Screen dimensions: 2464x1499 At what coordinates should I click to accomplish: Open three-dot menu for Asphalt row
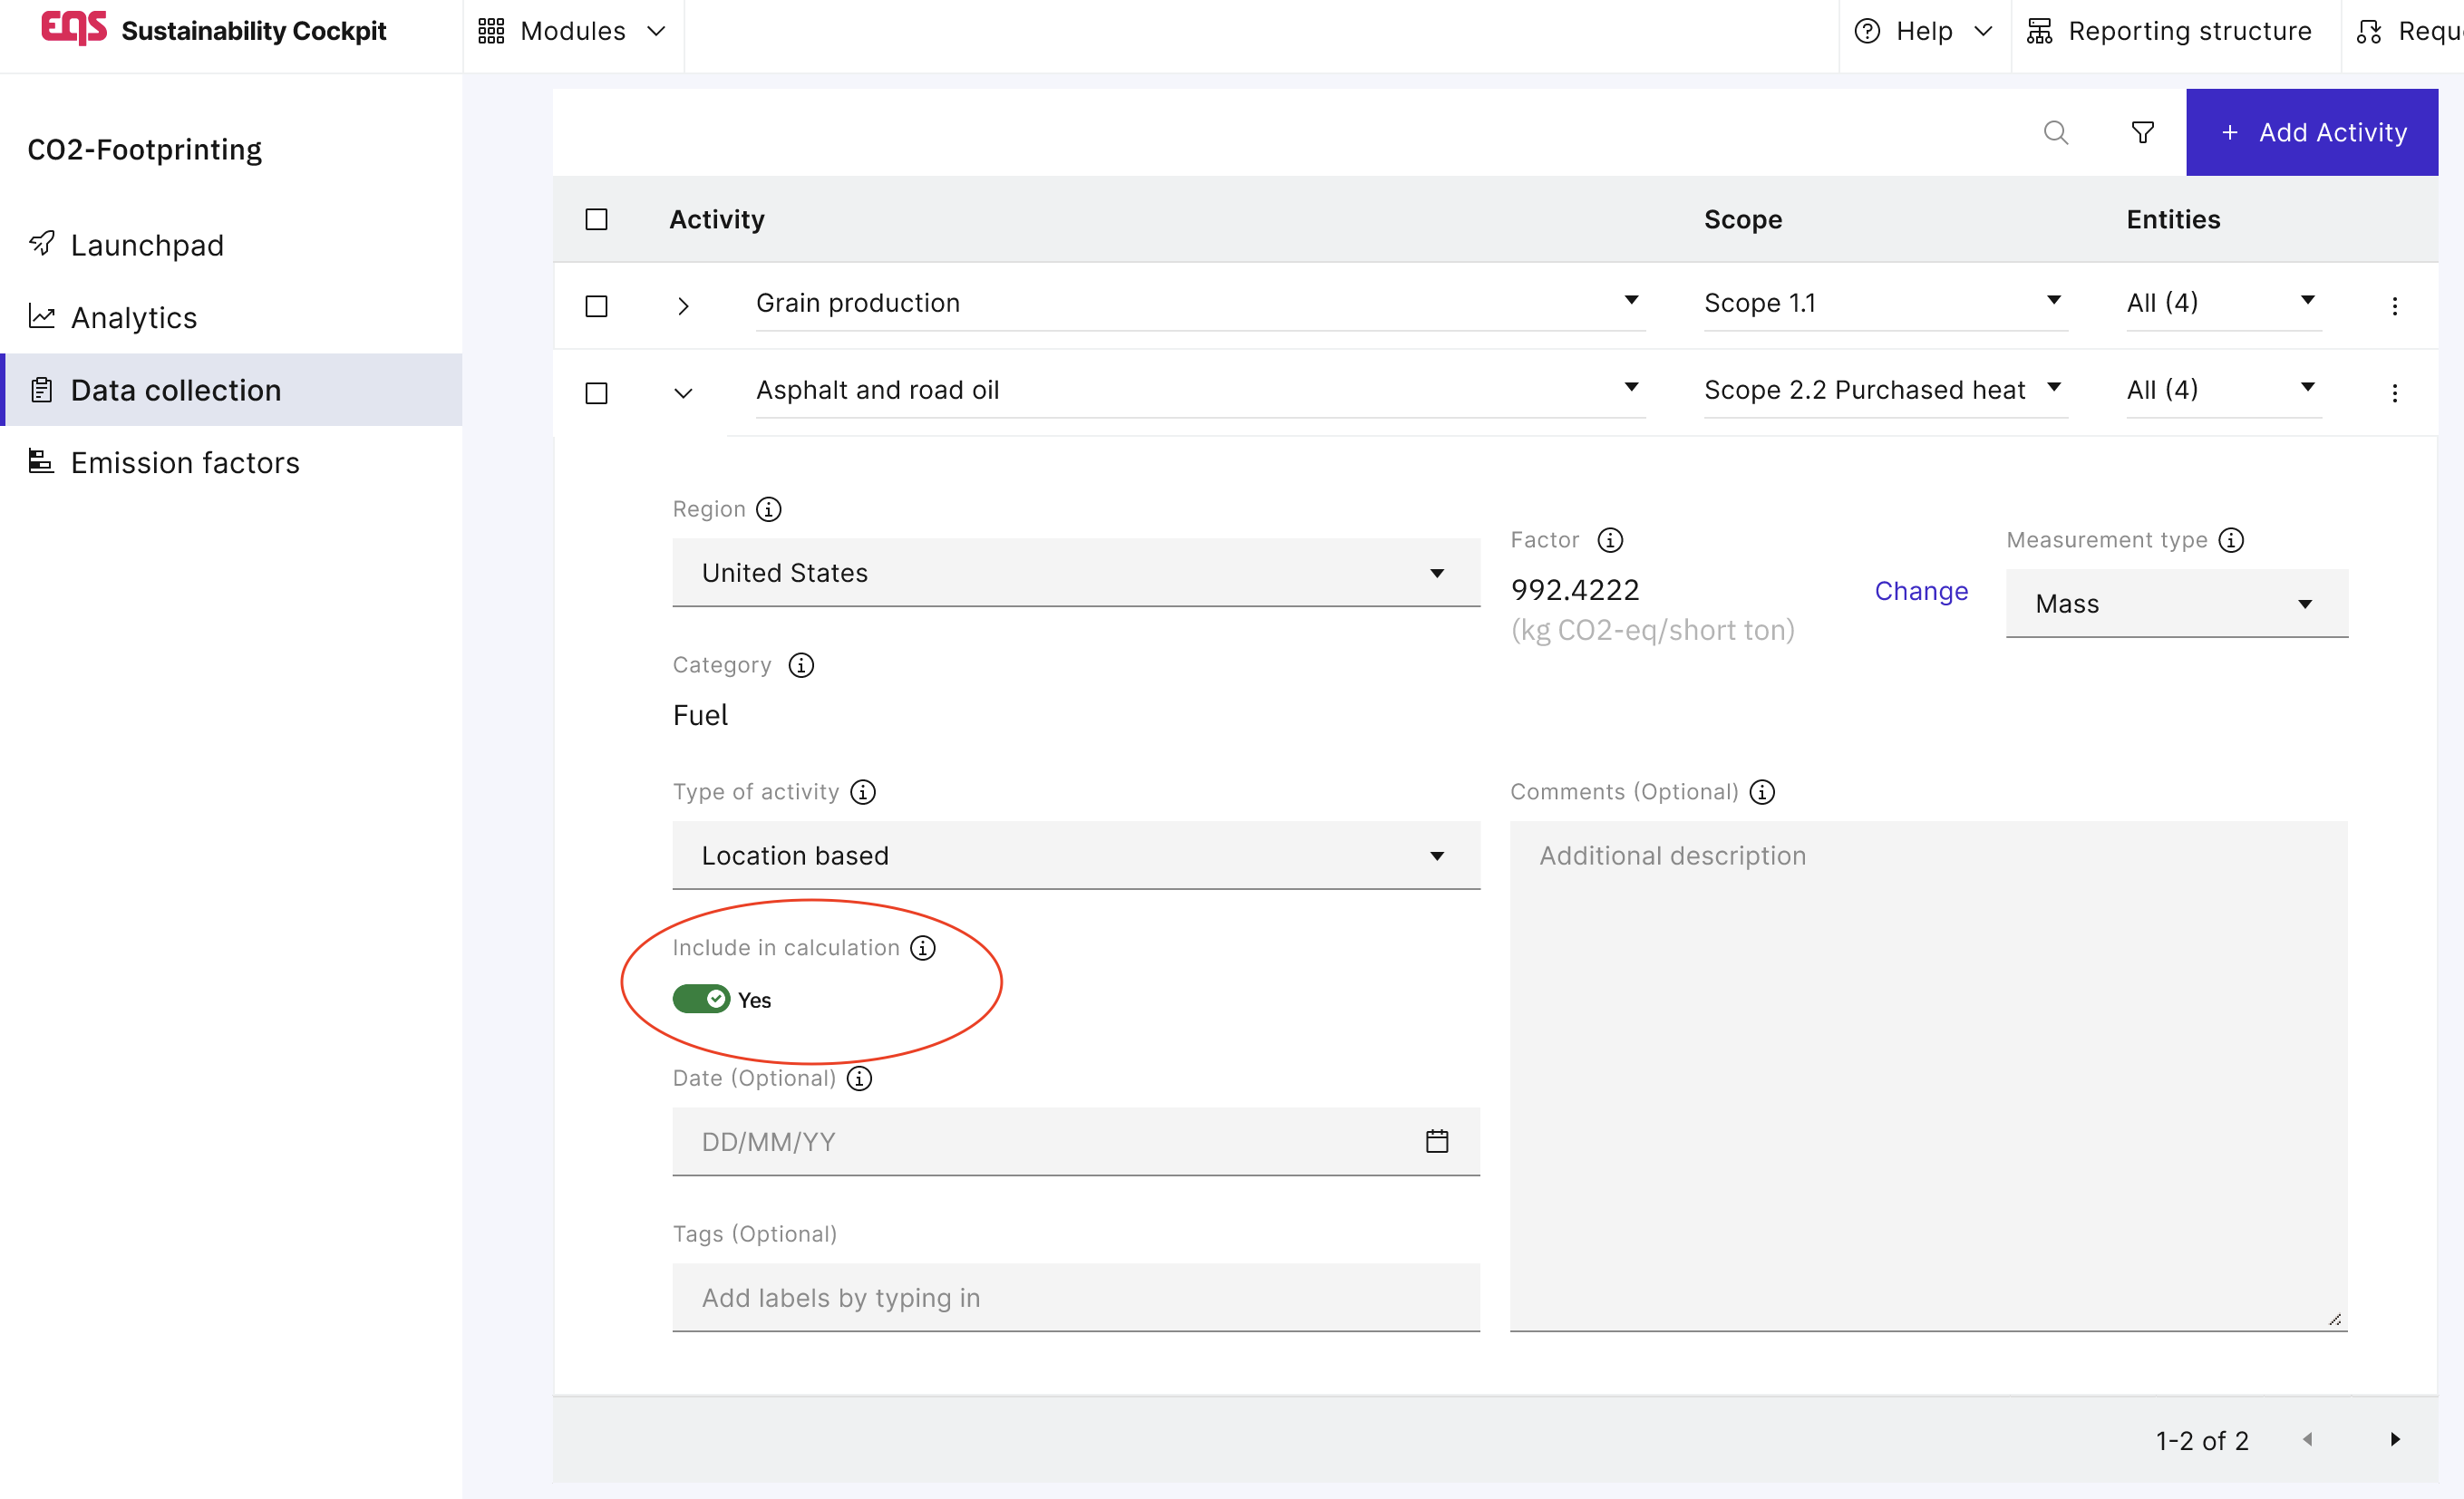[2394, 392]
